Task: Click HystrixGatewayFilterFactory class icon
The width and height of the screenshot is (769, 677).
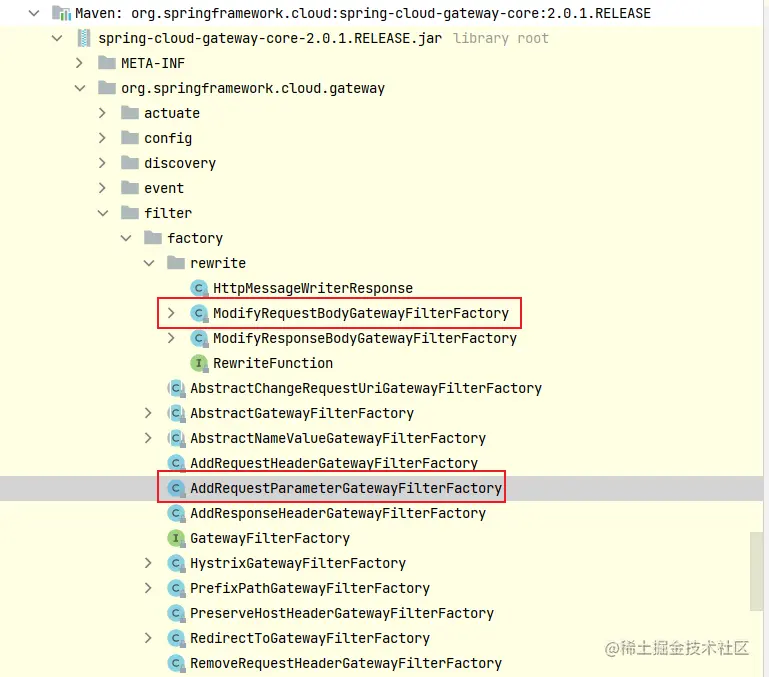Action: (x=176, y=563)
